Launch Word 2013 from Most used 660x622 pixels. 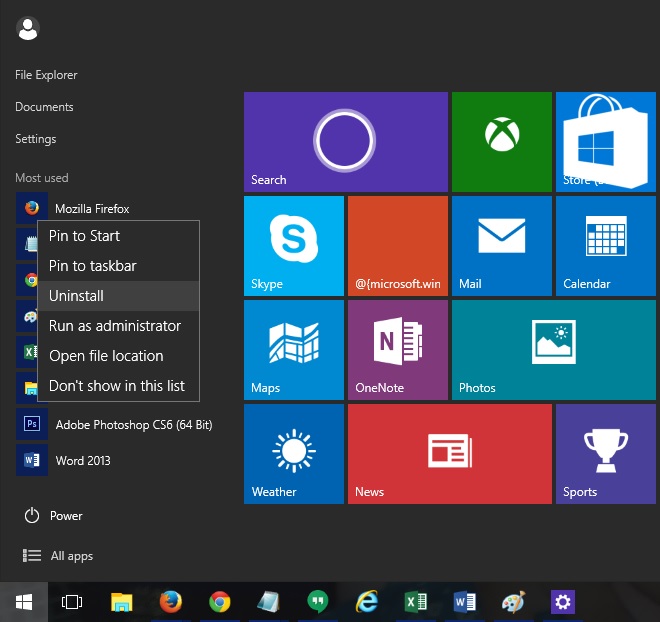pos(64,460)
